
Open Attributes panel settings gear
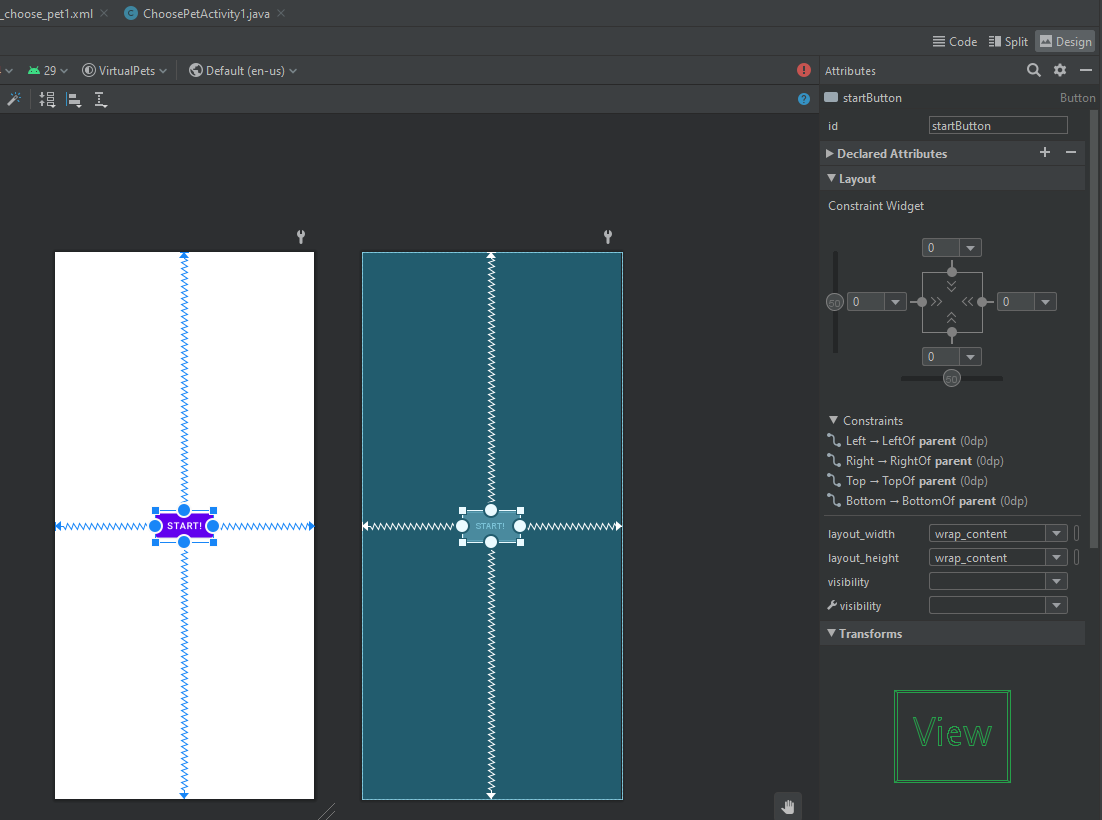coord(1060,70)
